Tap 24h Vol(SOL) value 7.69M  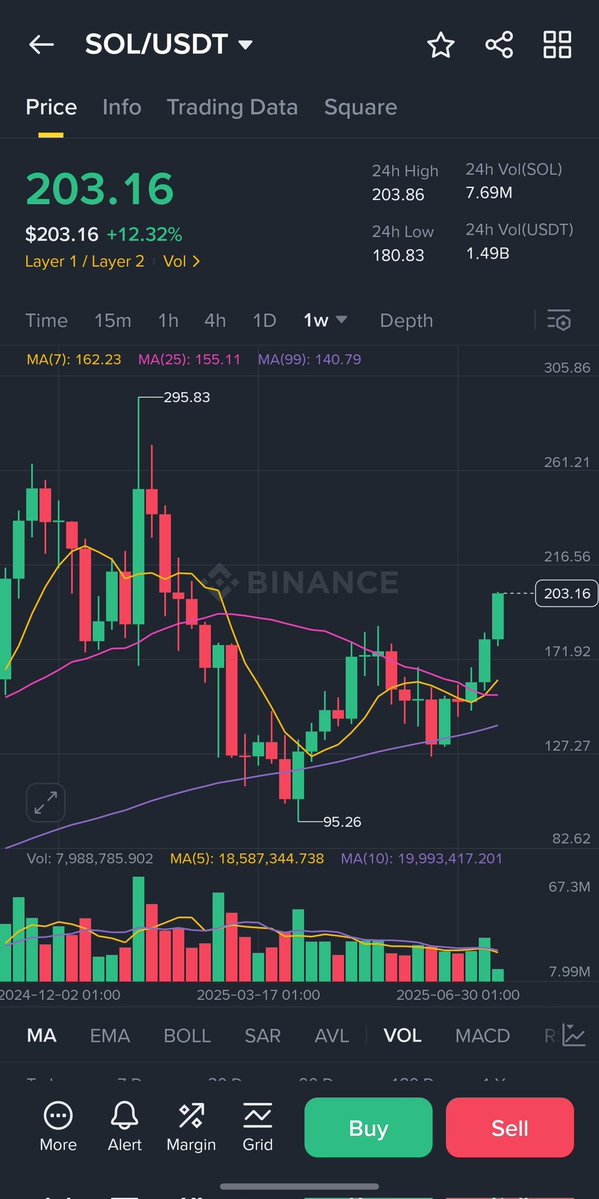pos(489,193)
